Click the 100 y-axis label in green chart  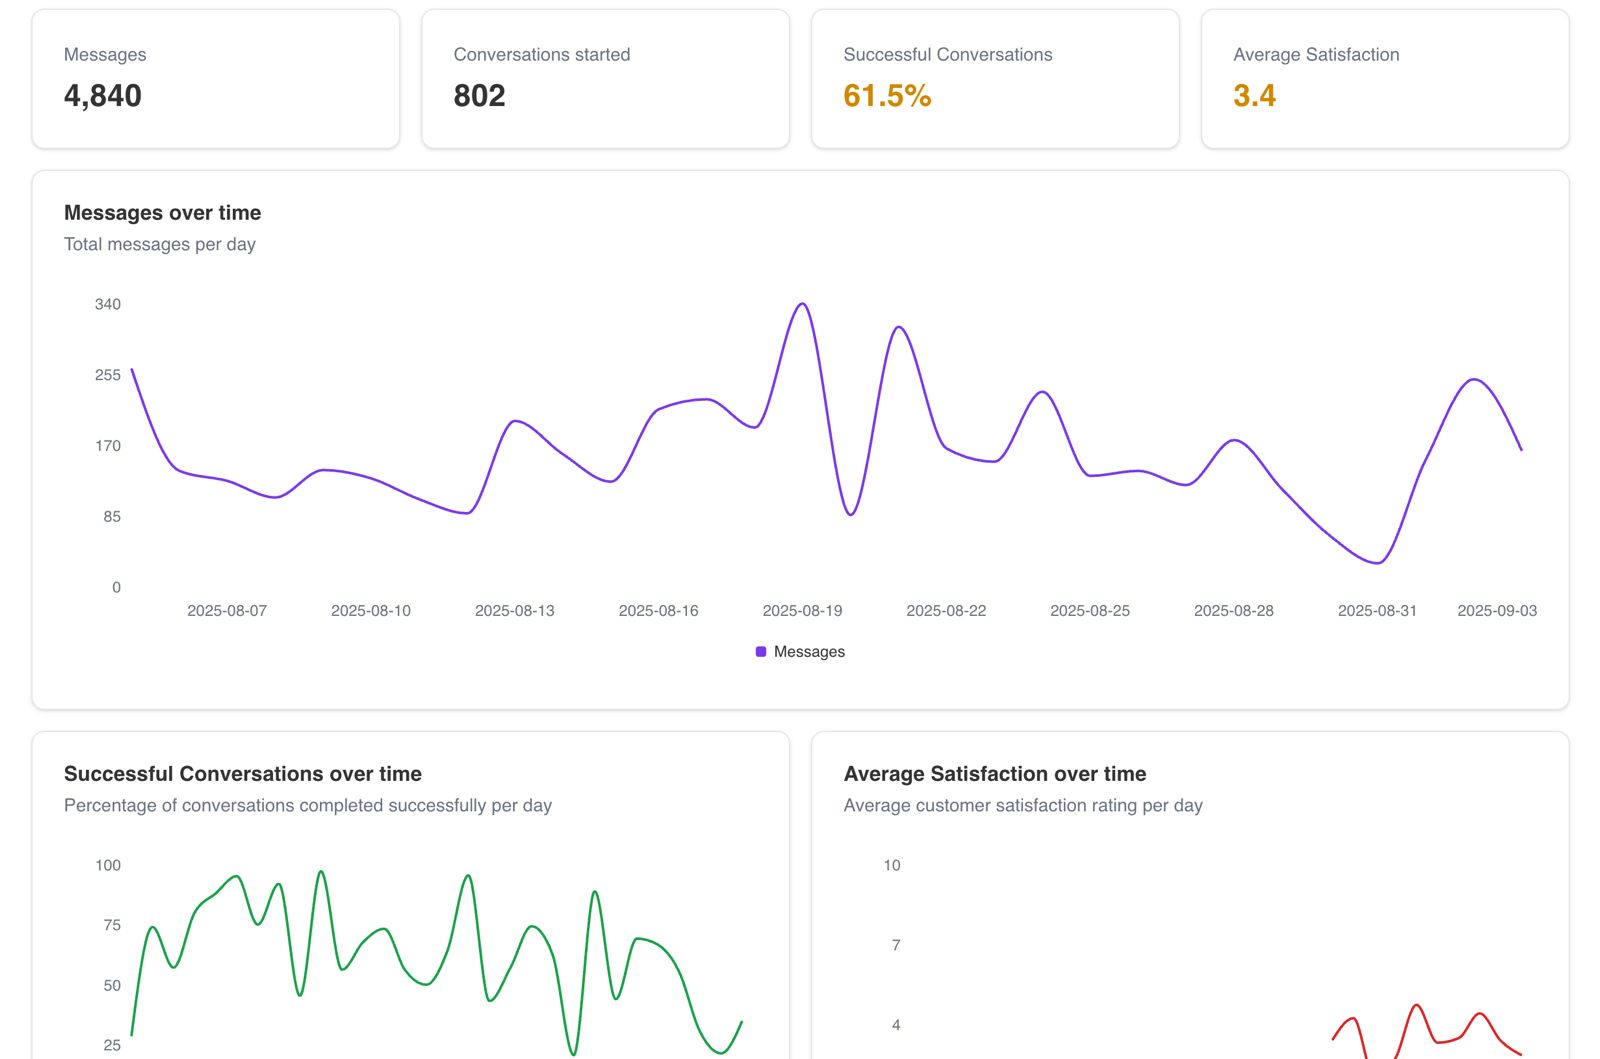[108, 865]
